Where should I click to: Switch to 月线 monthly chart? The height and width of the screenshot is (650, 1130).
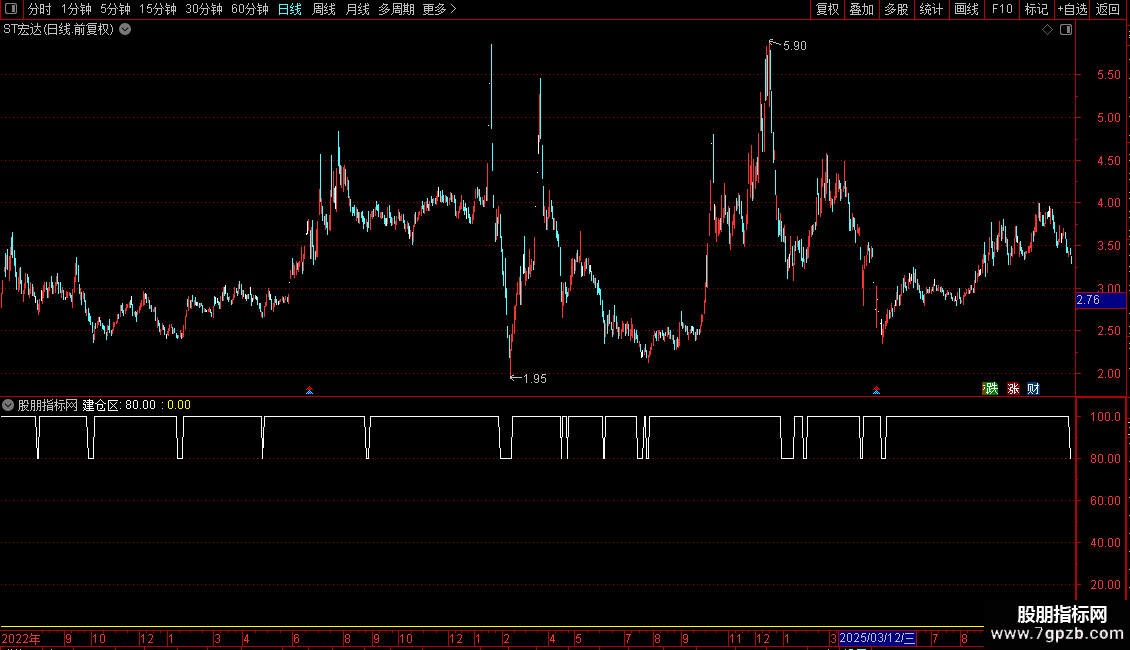357,9
